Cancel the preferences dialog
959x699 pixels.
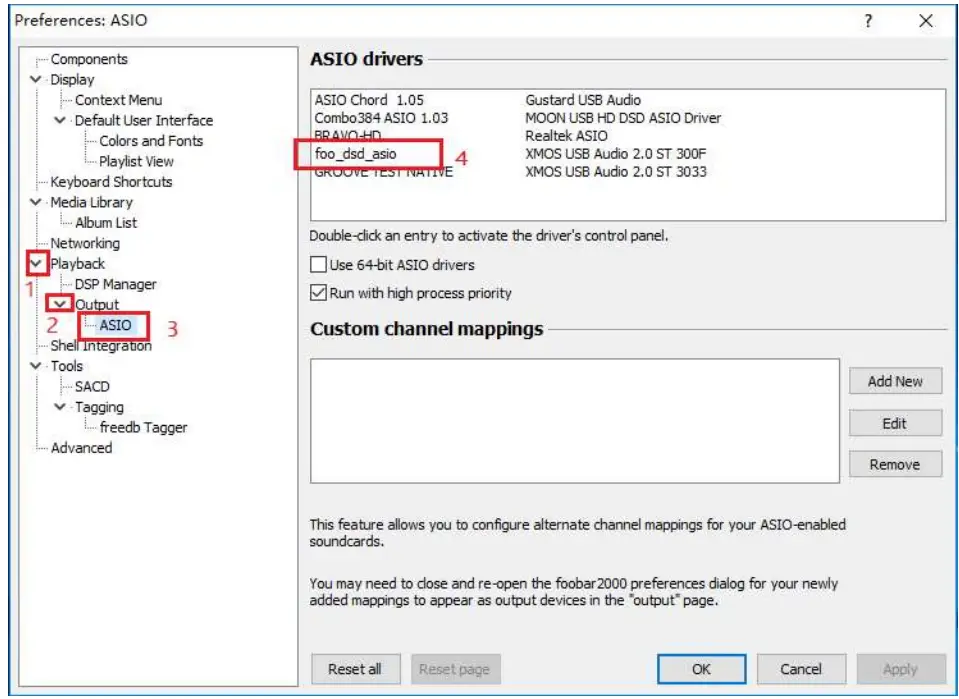point(800,668)
